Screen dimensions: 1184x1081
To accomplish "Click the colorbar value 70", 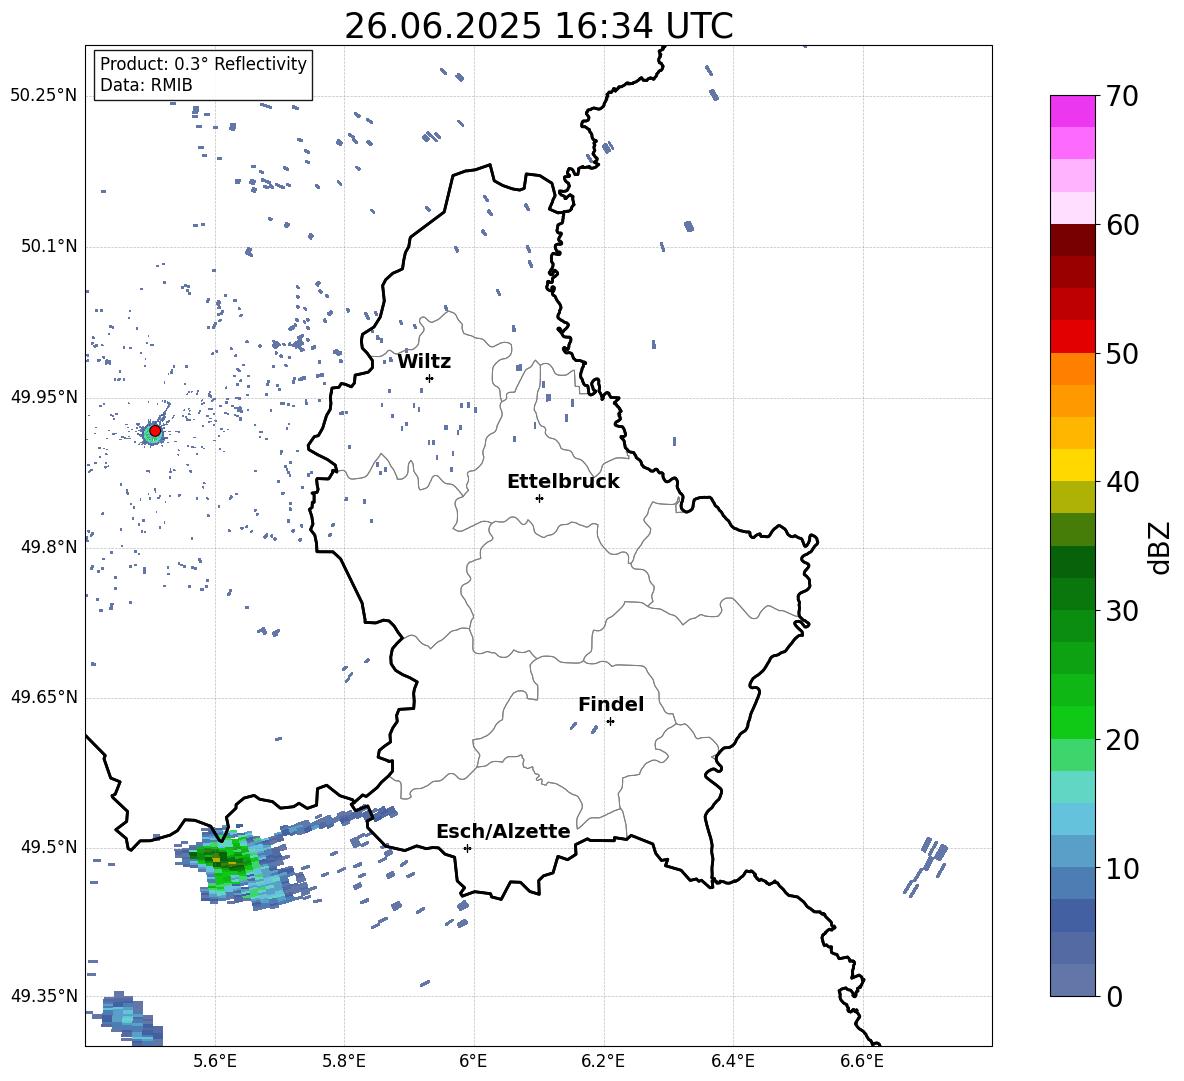I will tap(1122, 96).
